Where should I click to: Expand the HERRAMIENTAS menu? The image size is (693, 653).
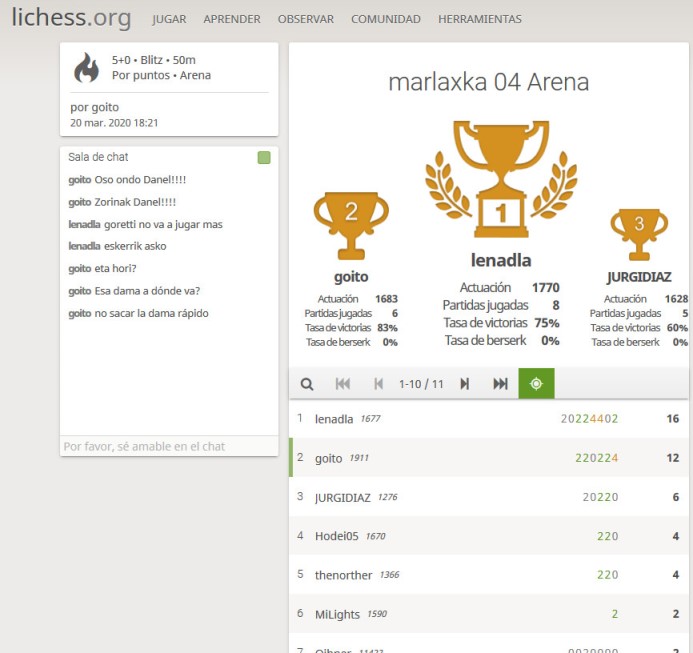click(480, 19)
